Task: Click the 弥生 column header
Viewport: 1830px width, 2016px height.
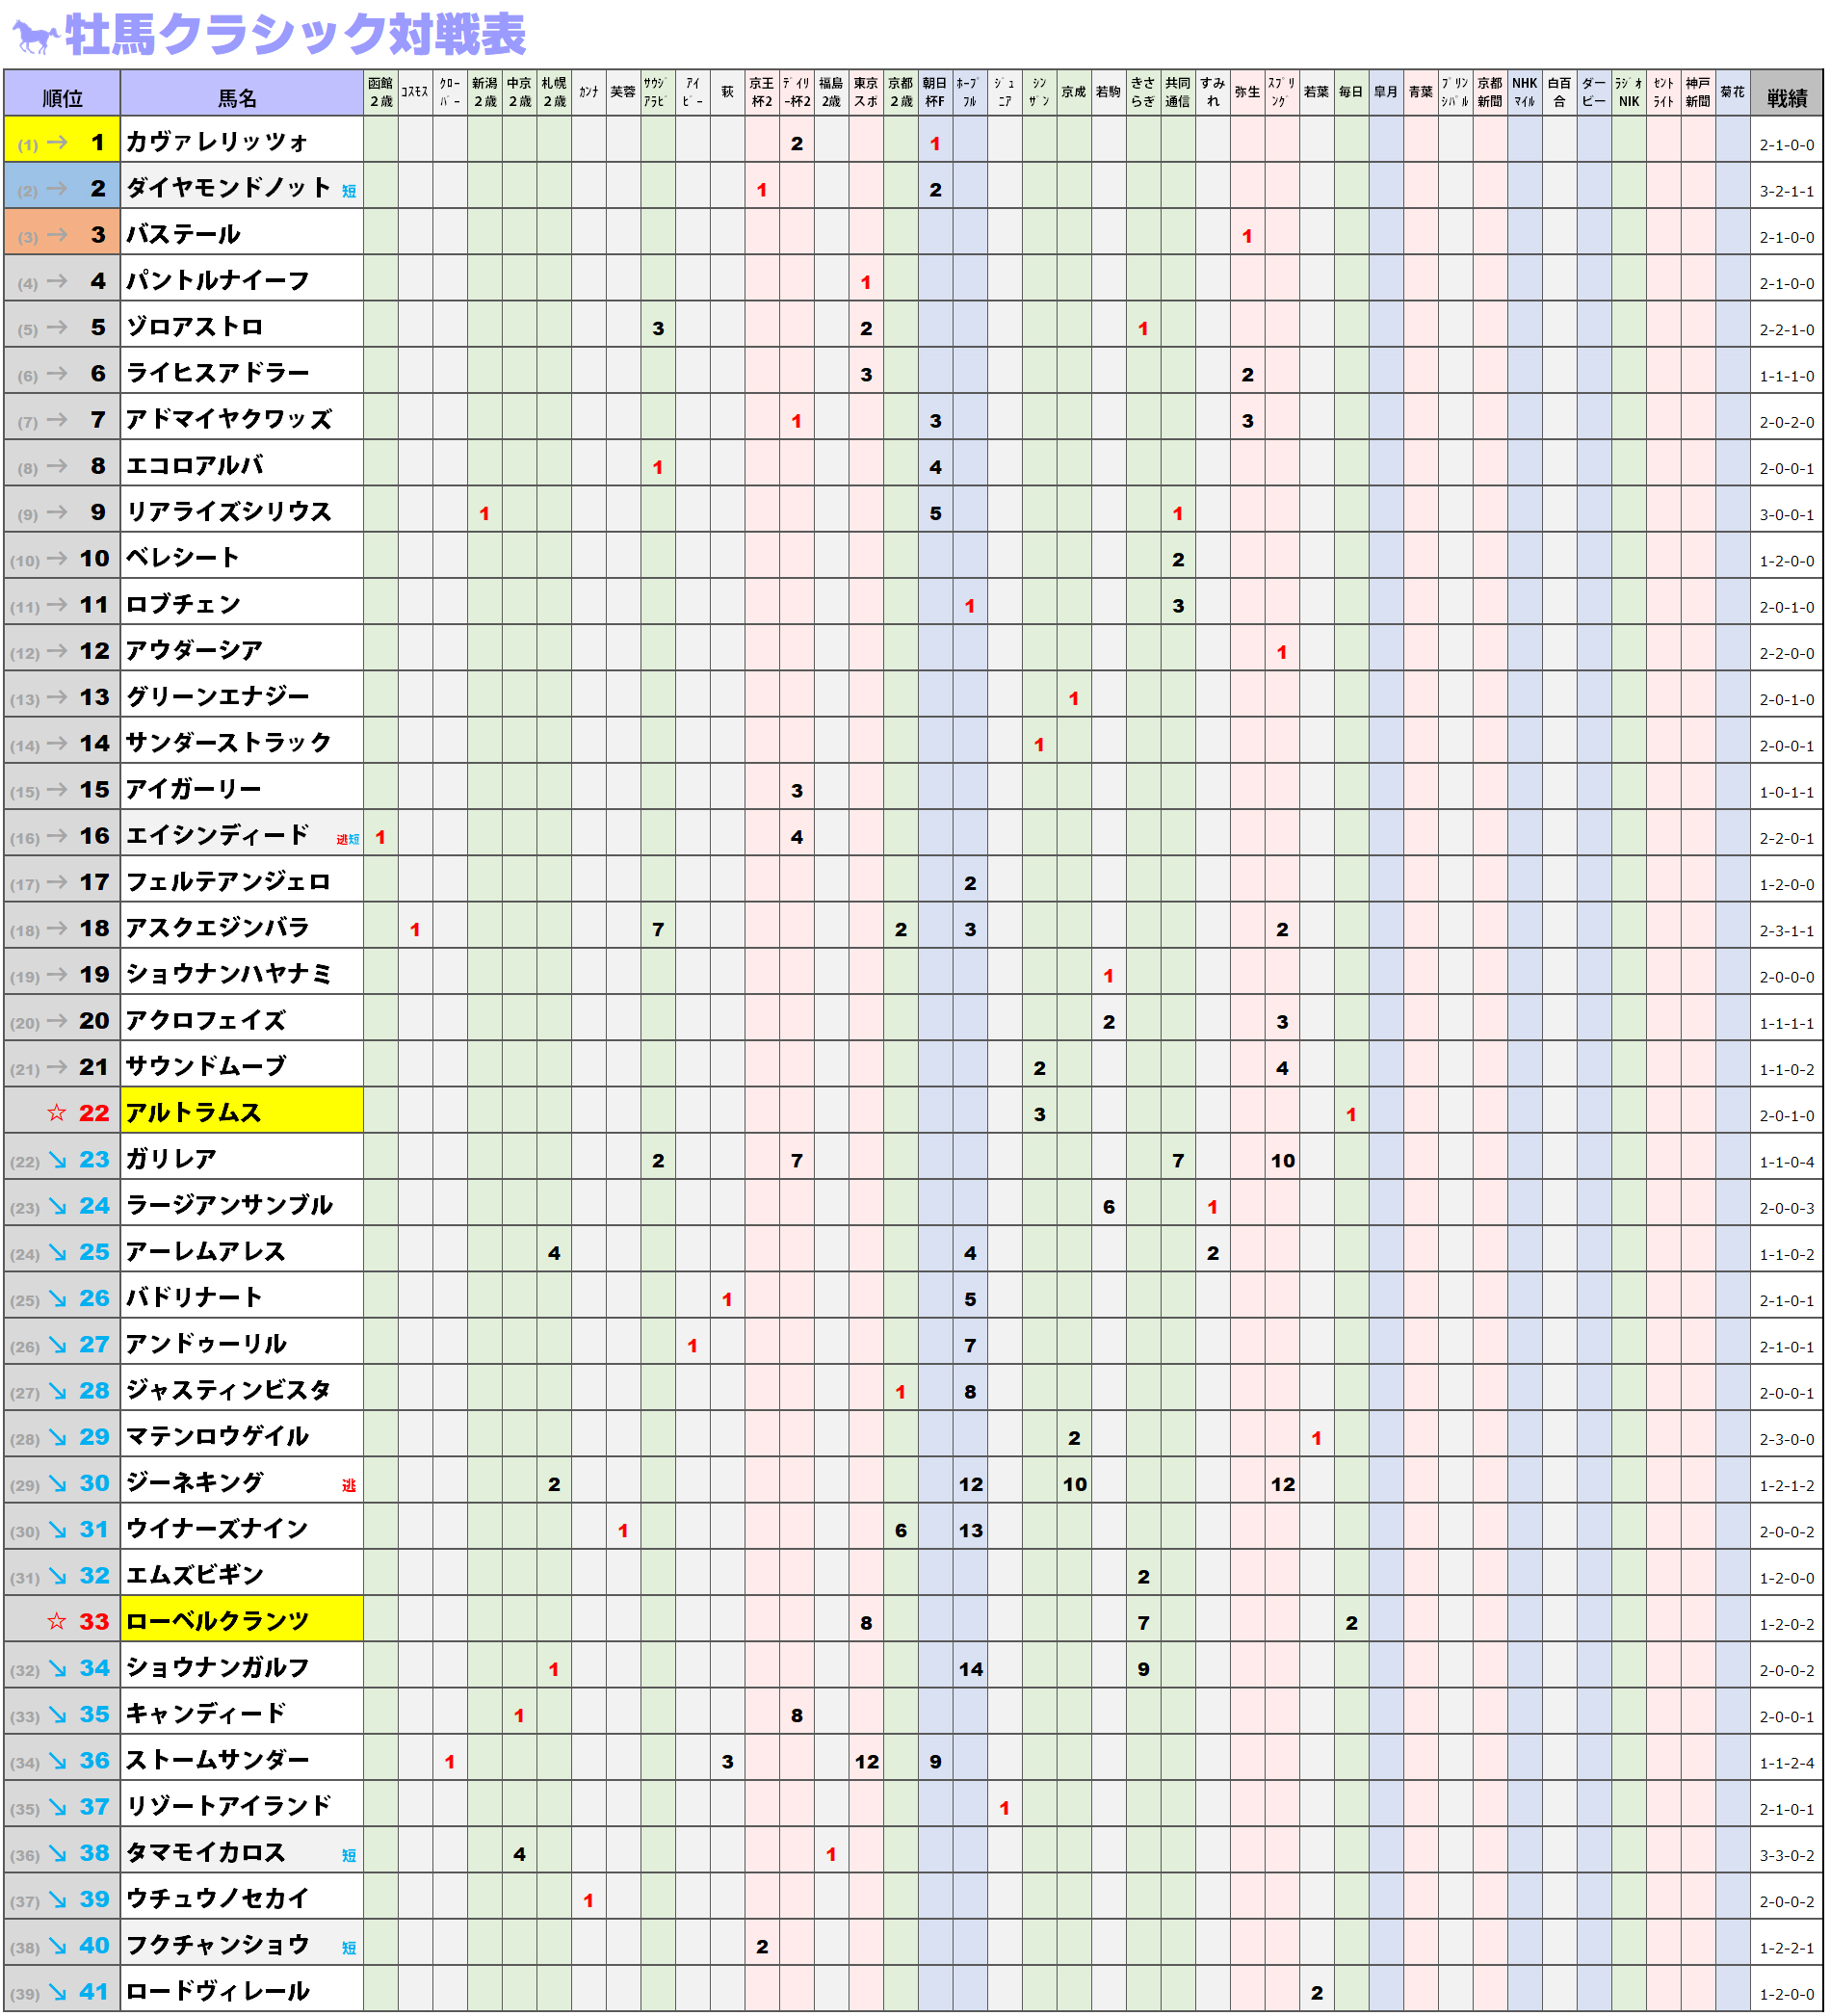Action: (x=1247, y=93)
